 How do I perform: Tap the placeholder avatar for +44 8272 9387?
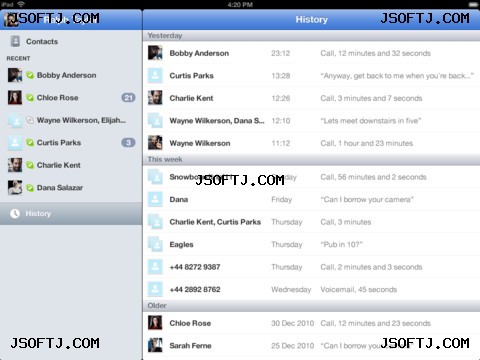tap(155, 267)
